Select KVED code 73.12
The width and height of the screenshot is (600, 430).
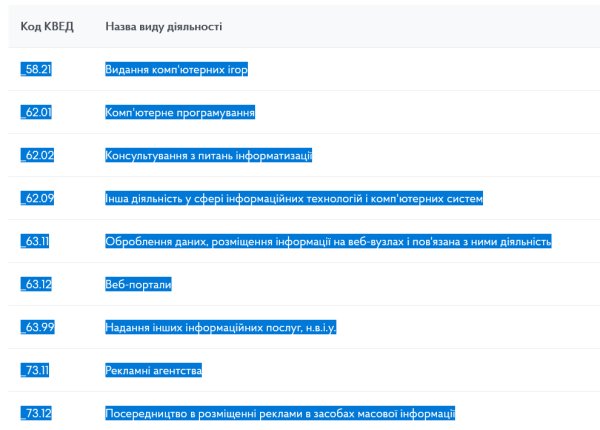(x=37, y=414)
